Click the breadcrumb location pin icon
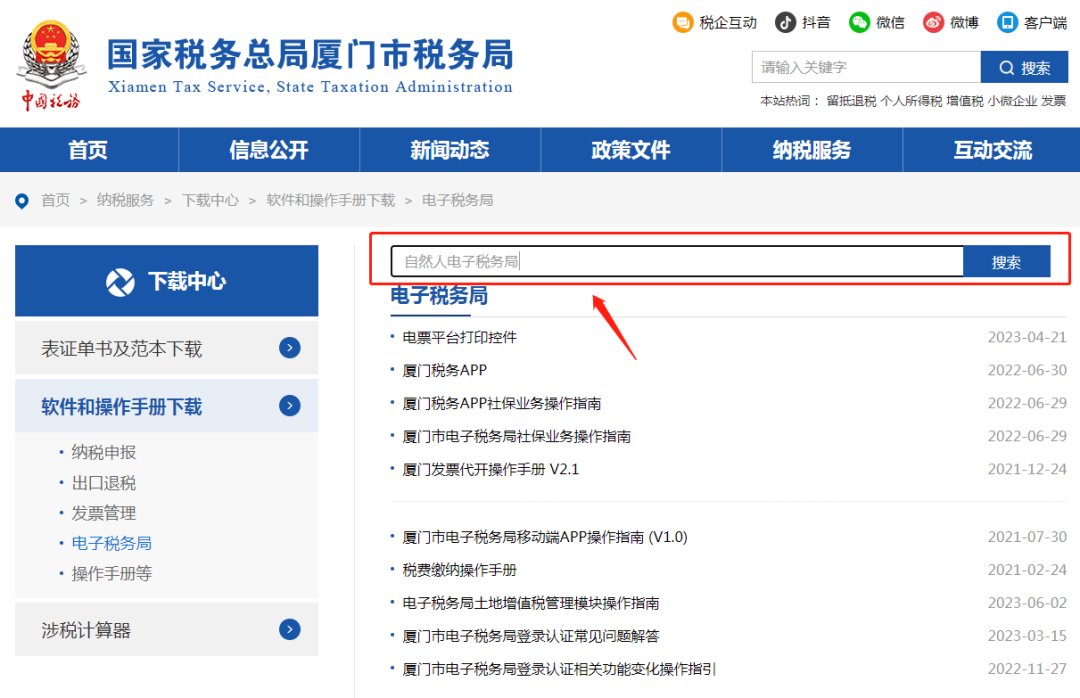Viewport: 1080px width, 698px height. 22,201
